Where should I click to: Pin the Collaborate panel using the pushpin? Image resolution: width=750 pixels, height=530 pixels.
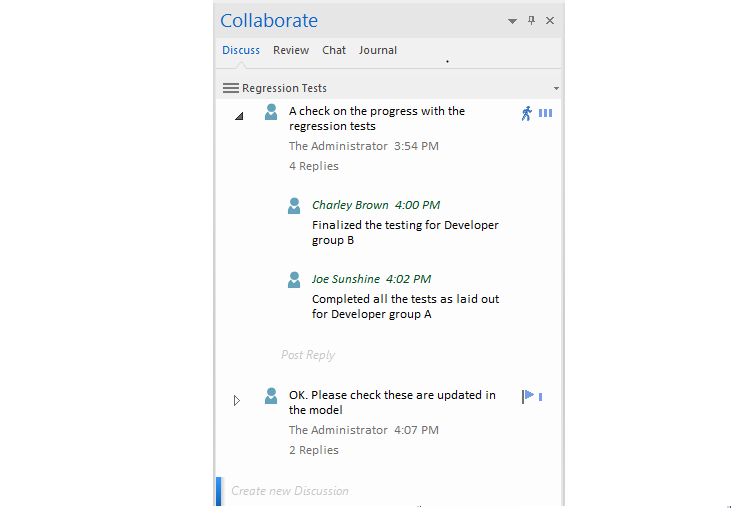tap(532, 21)
